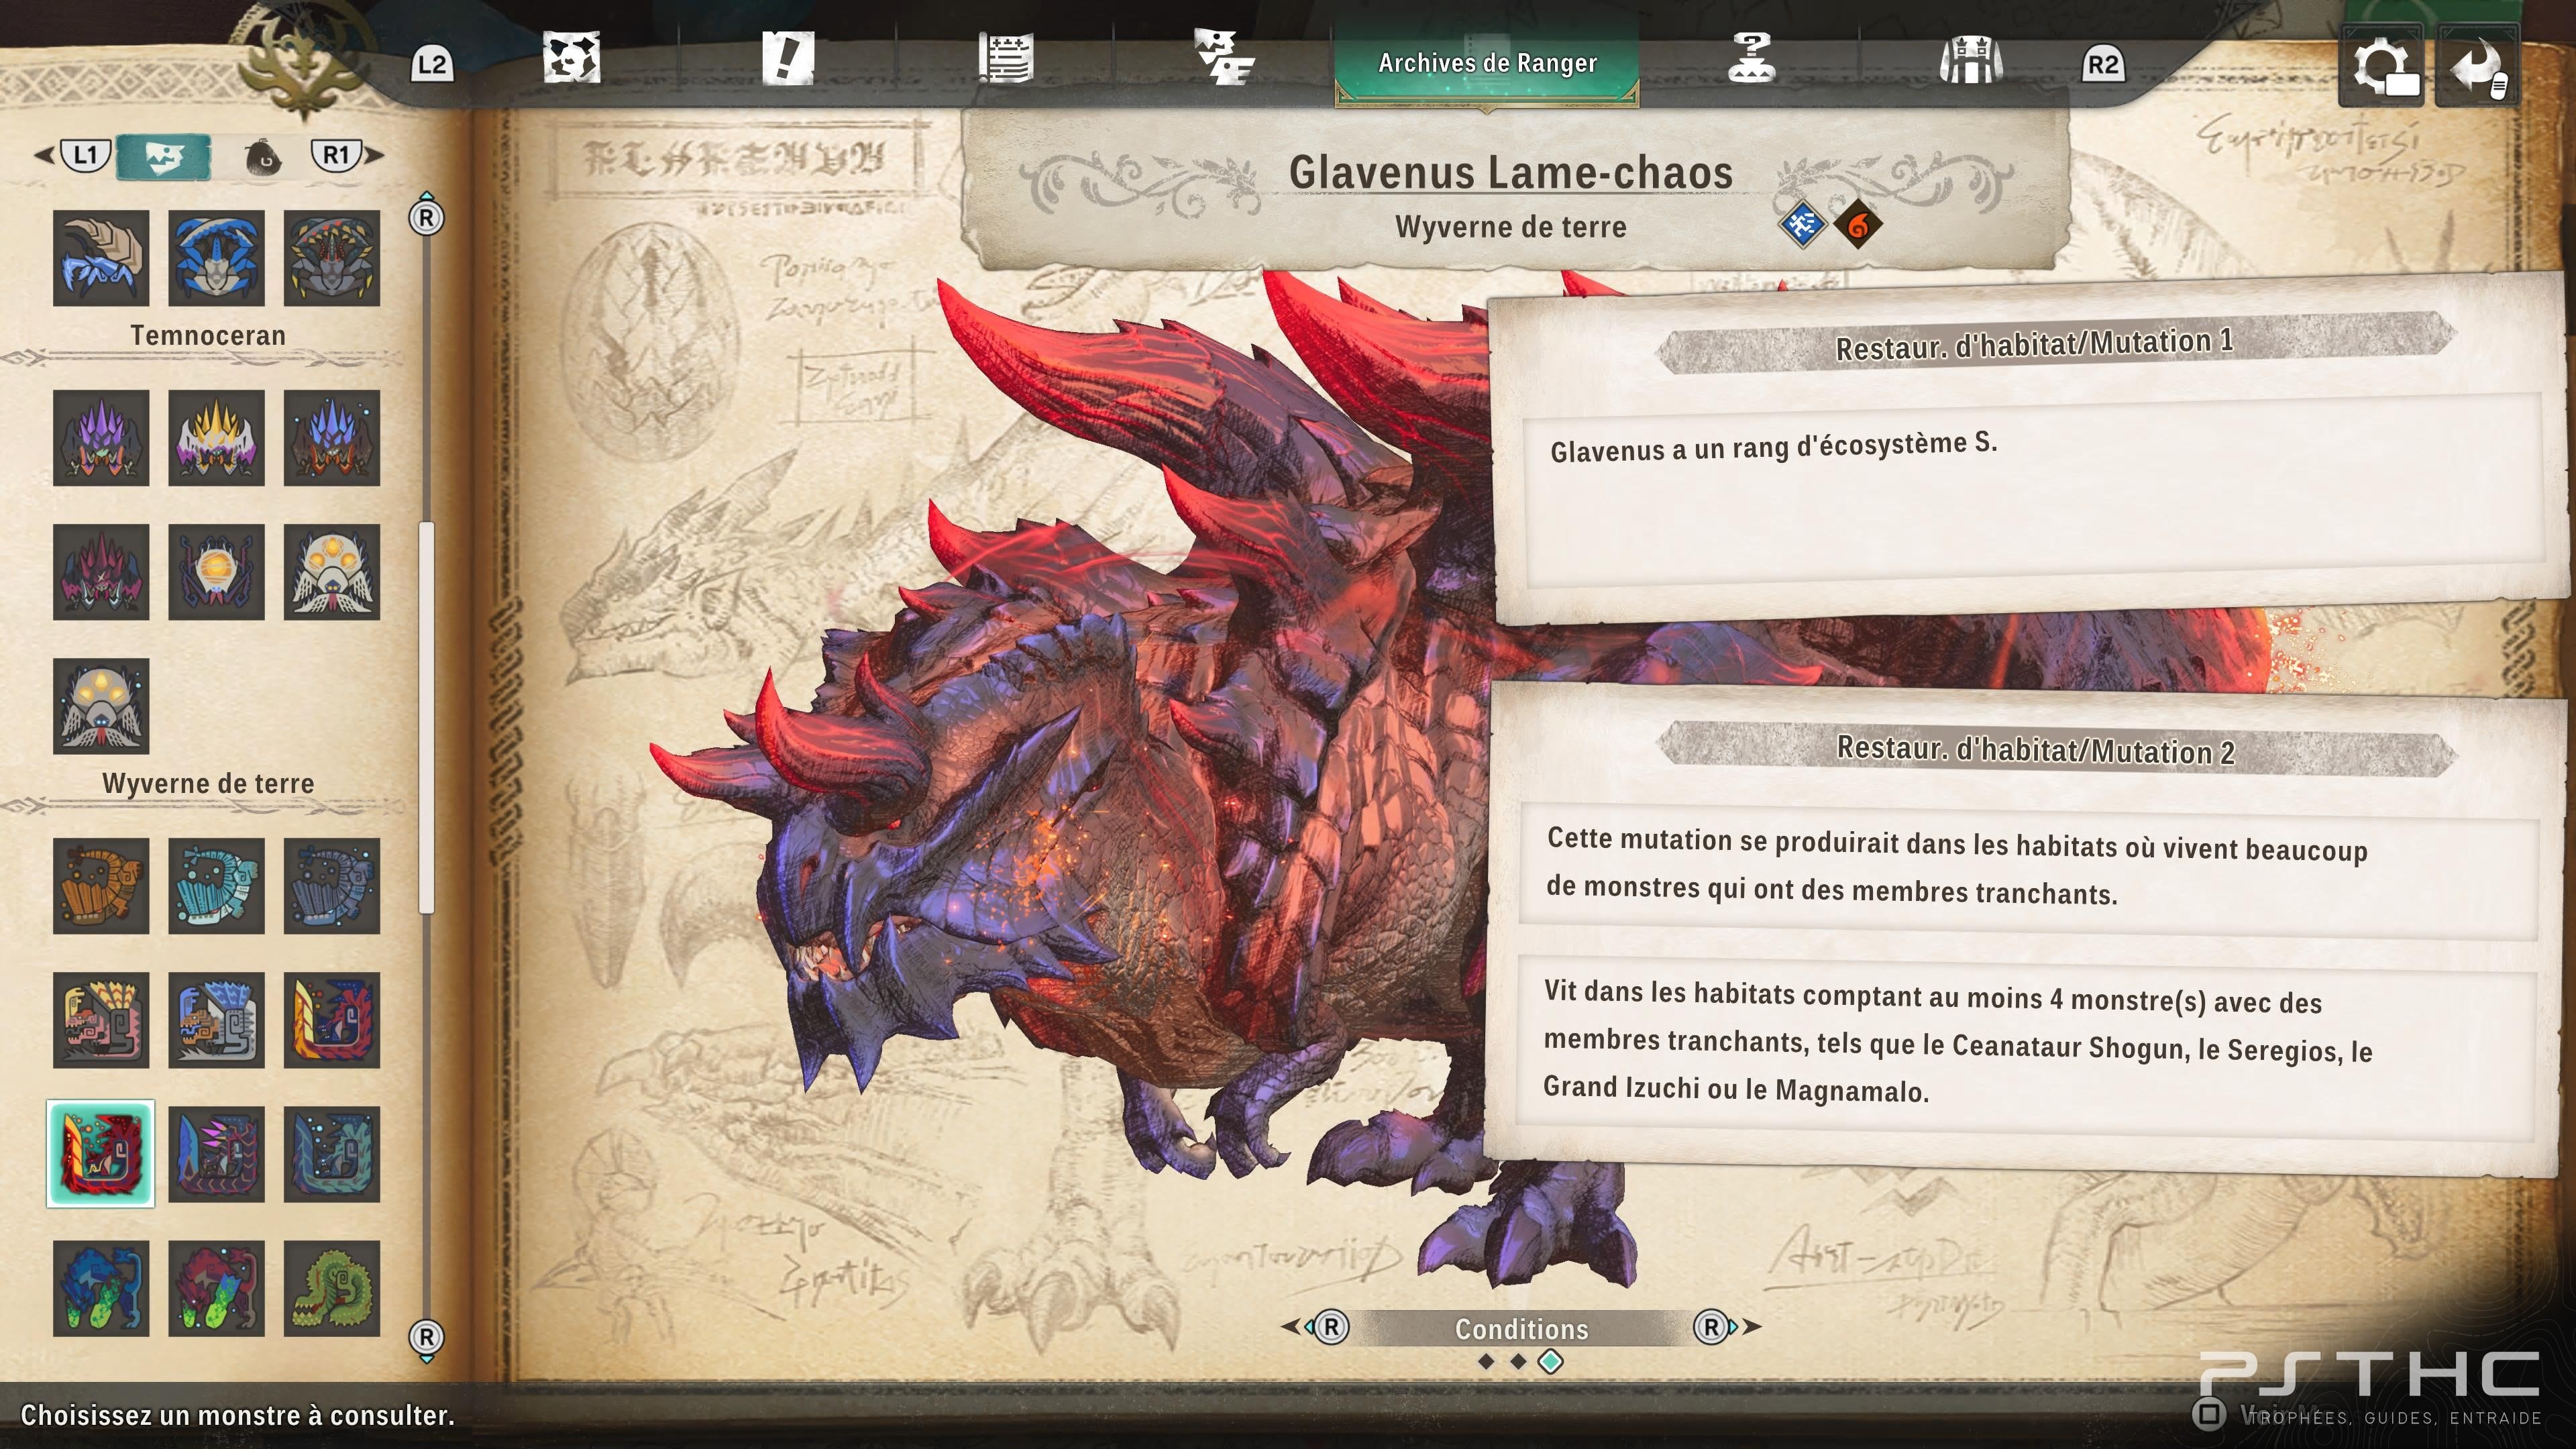2576x1449 pixels.
Task: Select the crimson wyvern icon with green claws
Action: tap(216, 1288)
